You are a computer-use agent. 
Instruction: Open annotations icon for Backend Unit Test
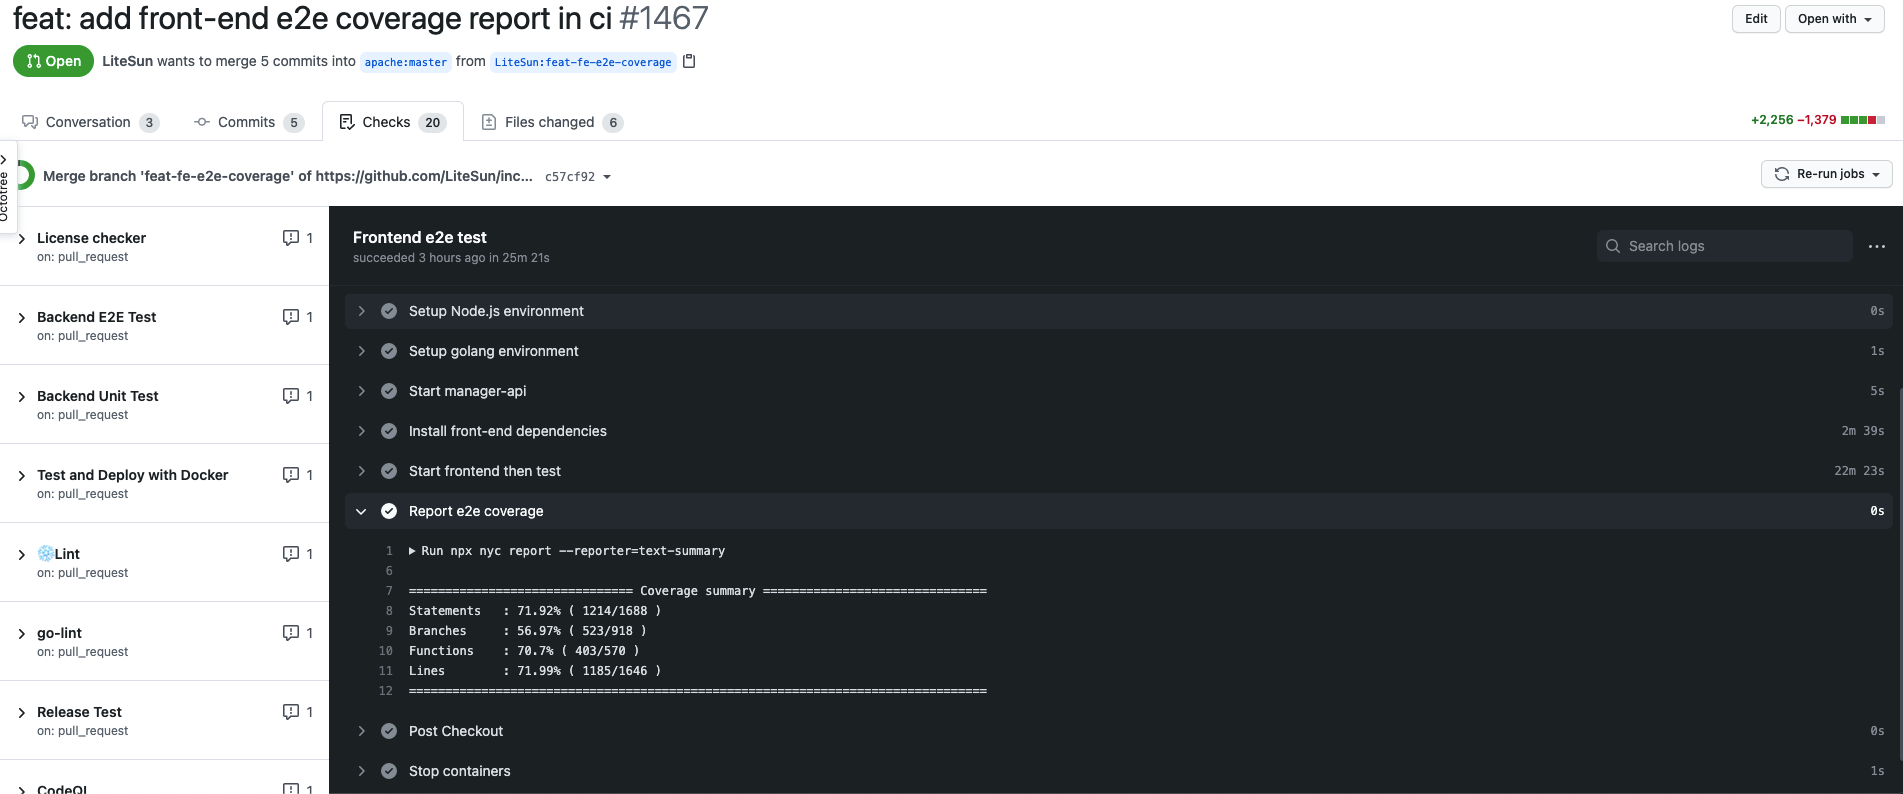click(291, 396)
